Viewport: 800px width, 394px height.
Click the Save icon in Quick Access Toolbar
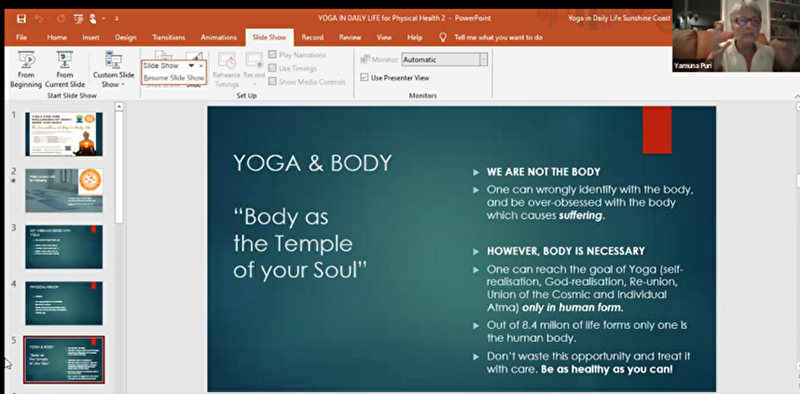pos(21,19)
